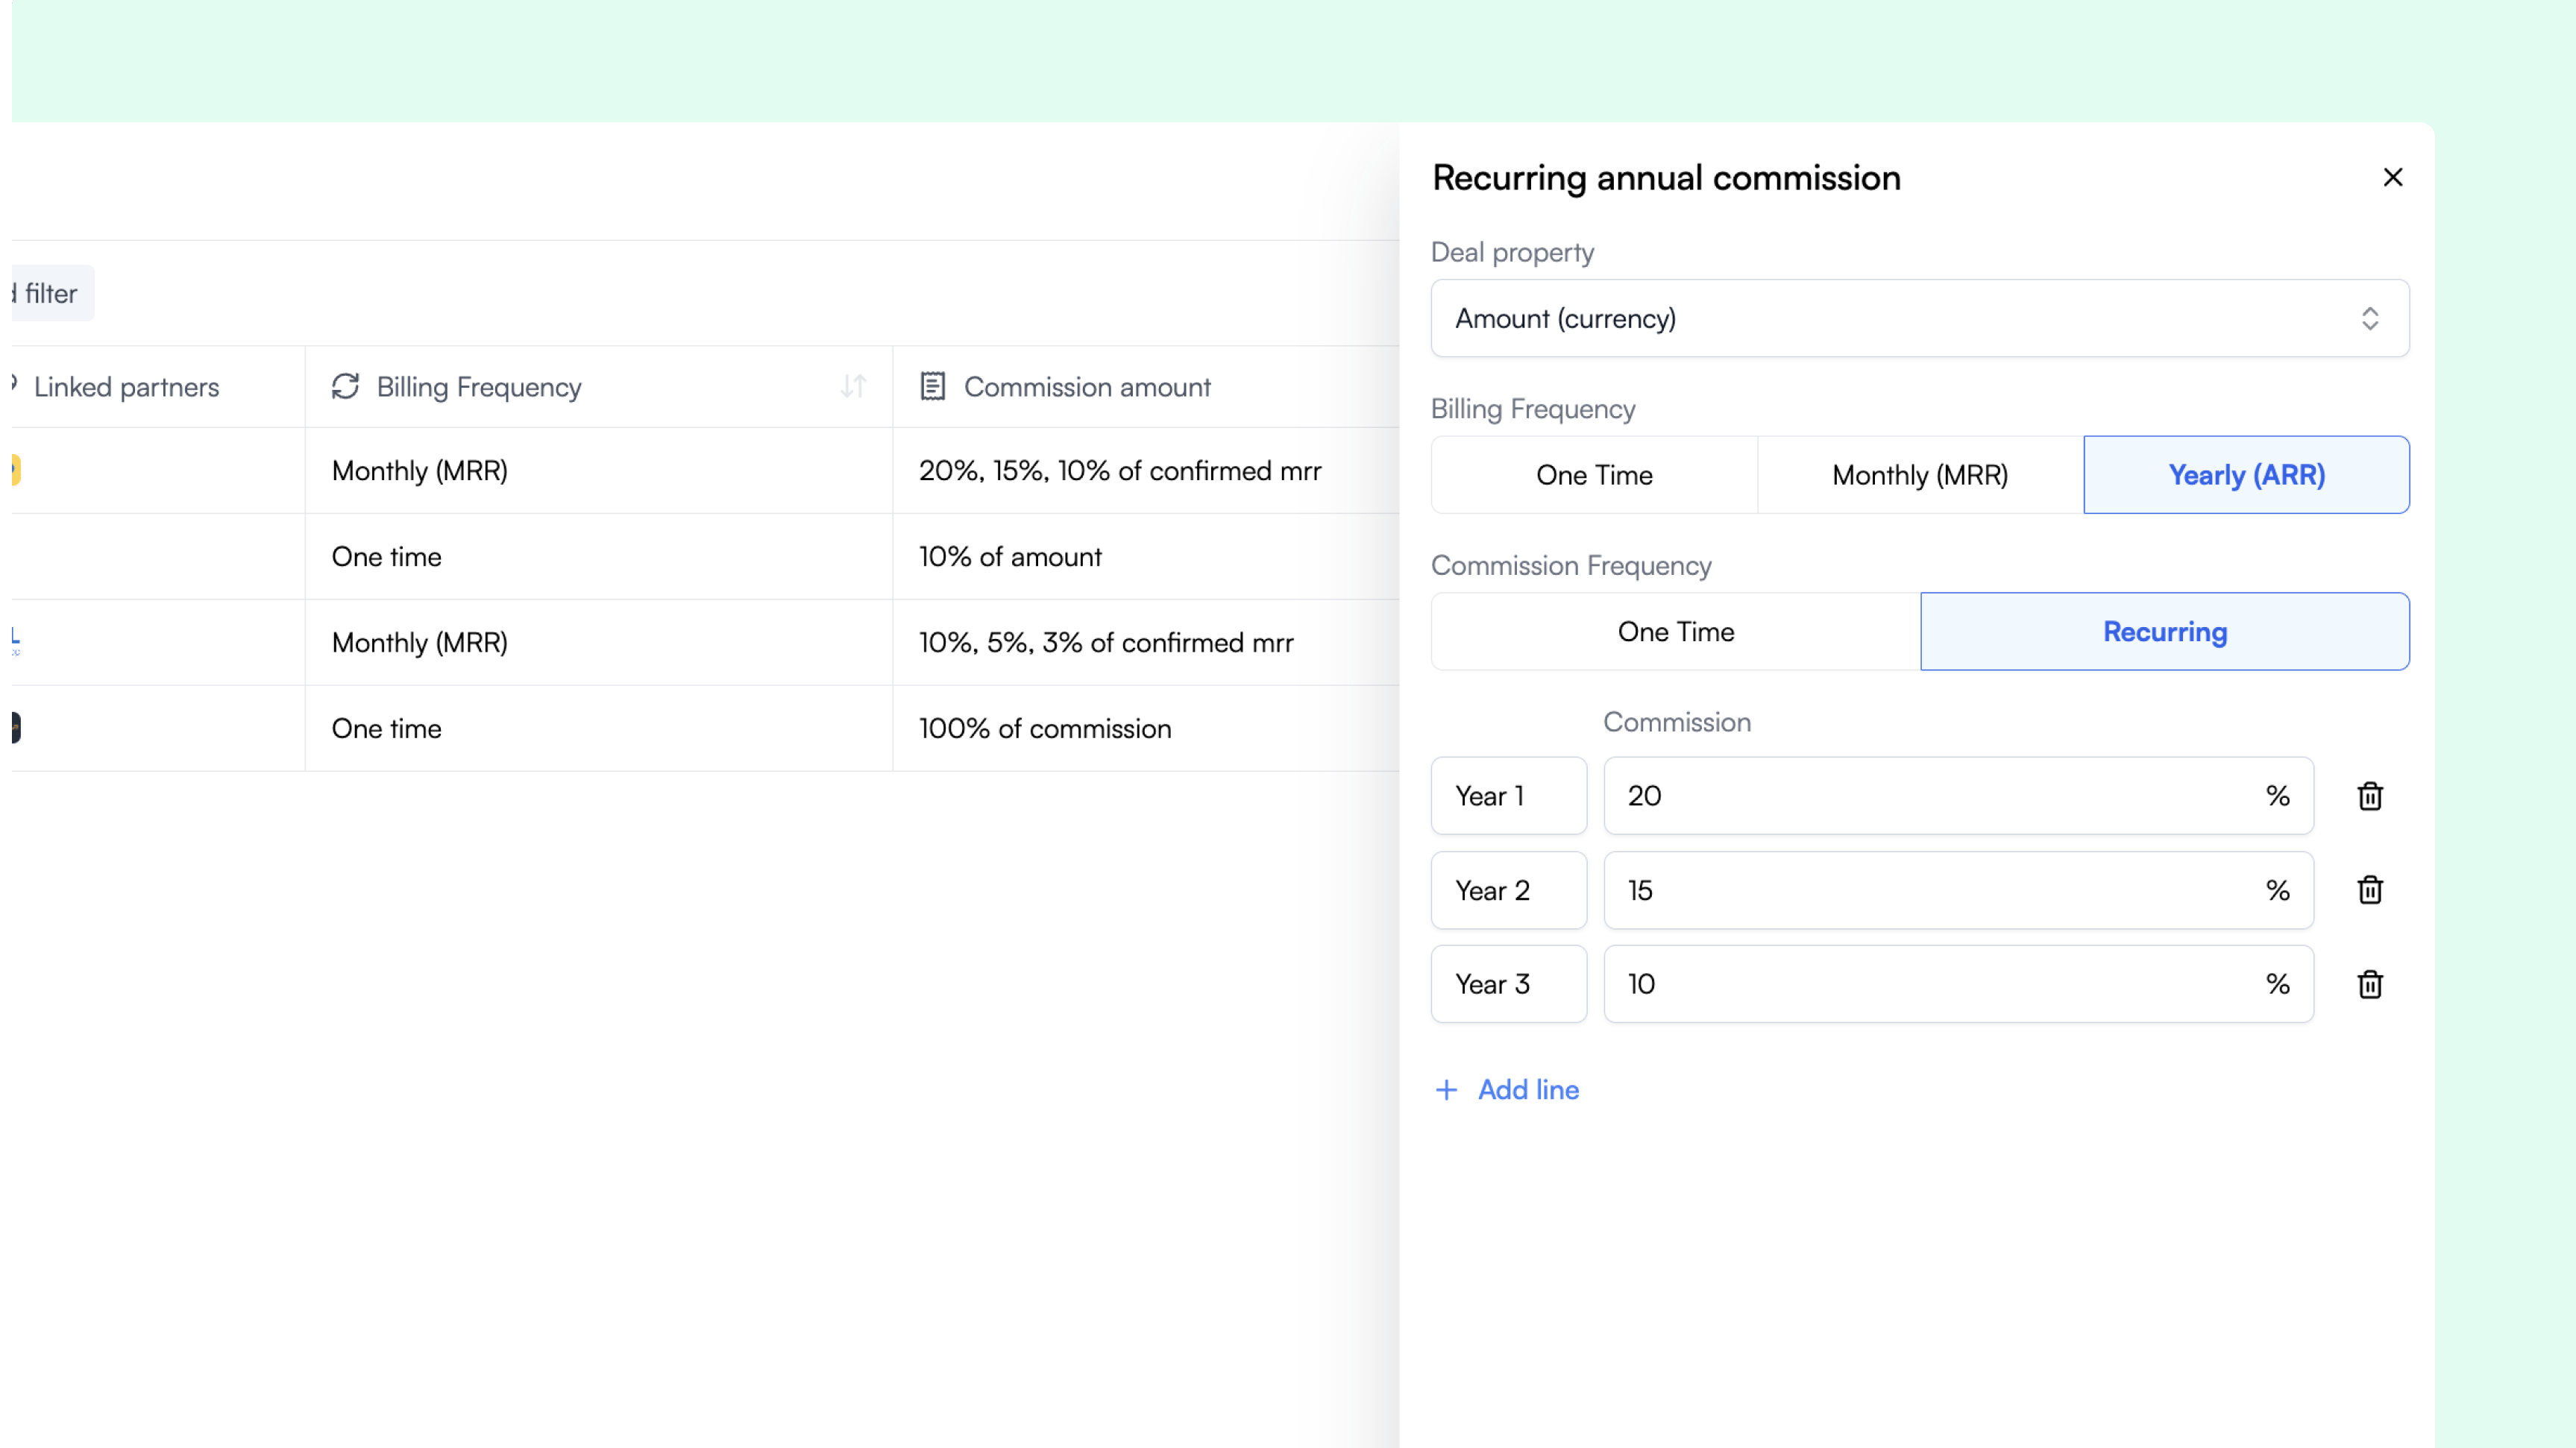This screenshot has height=1448, width=2576.
Task: Click the Commission amount column icon
Action: pyautogui.click(x=932, y=387)
